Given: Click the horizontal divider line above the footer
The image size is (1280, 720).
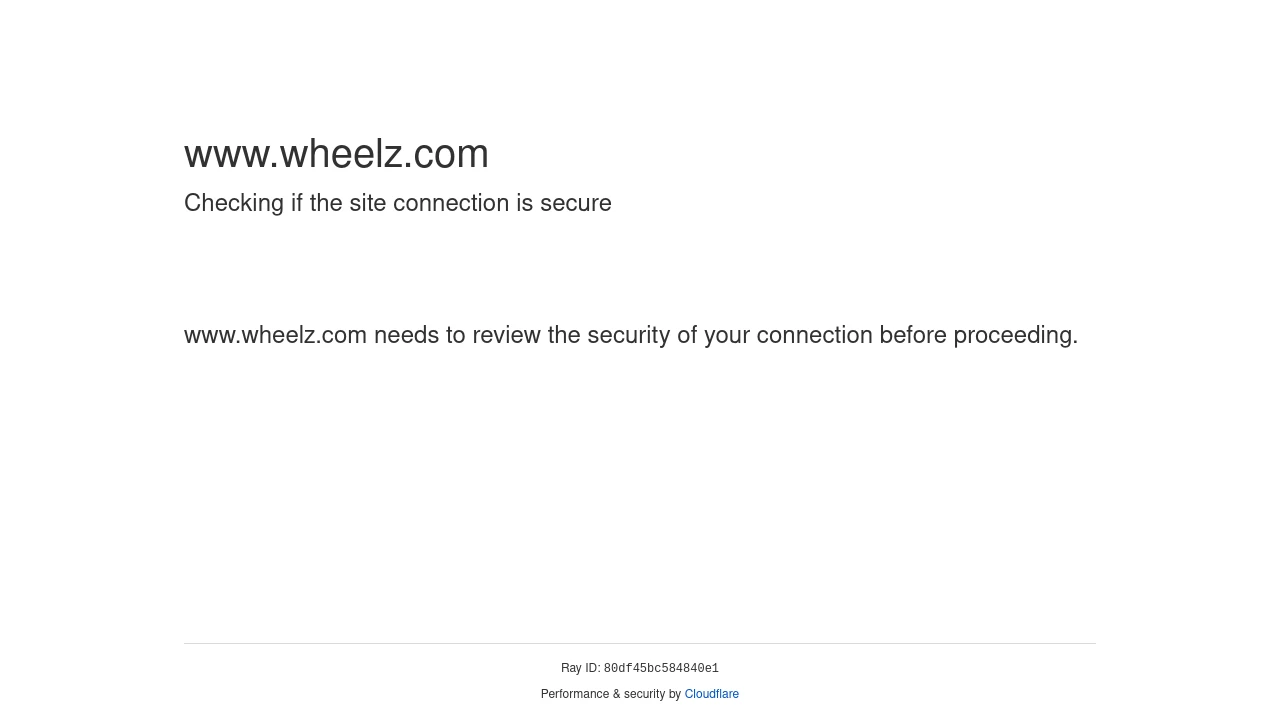Looking at the screenshot, I should (640, 643).
